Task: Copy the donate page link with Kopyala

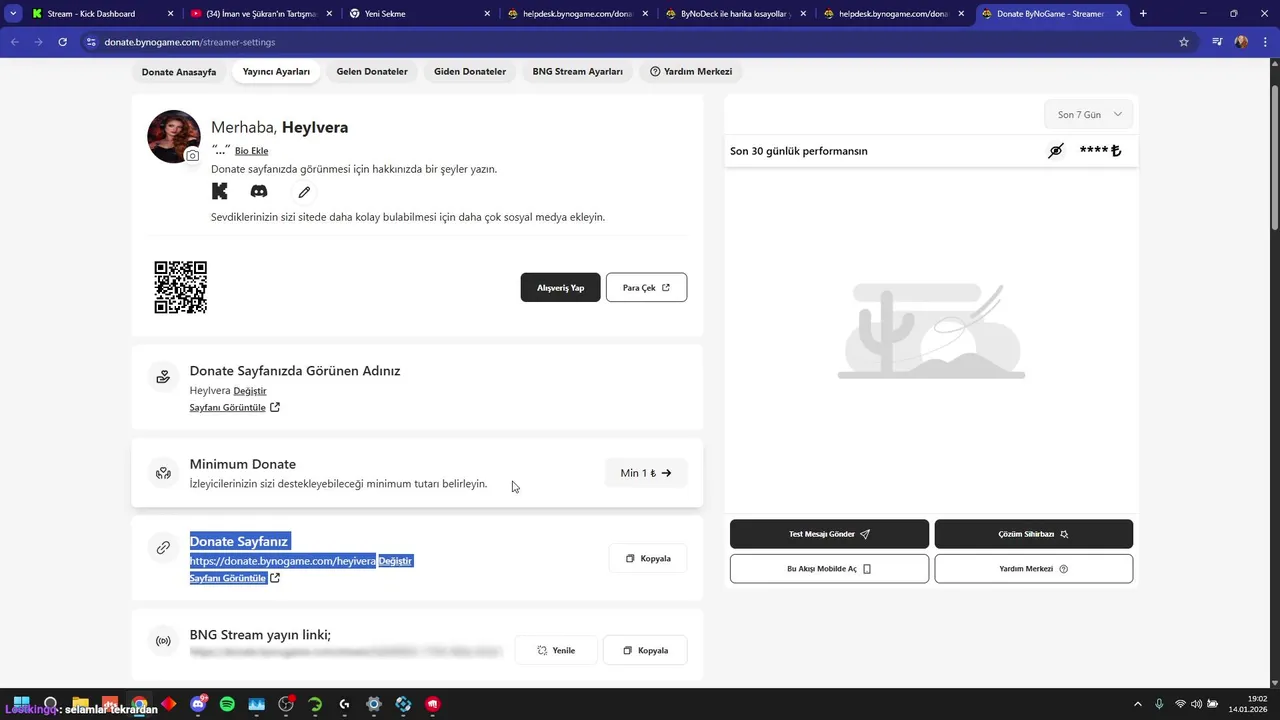Action: [x=648, y=558]
